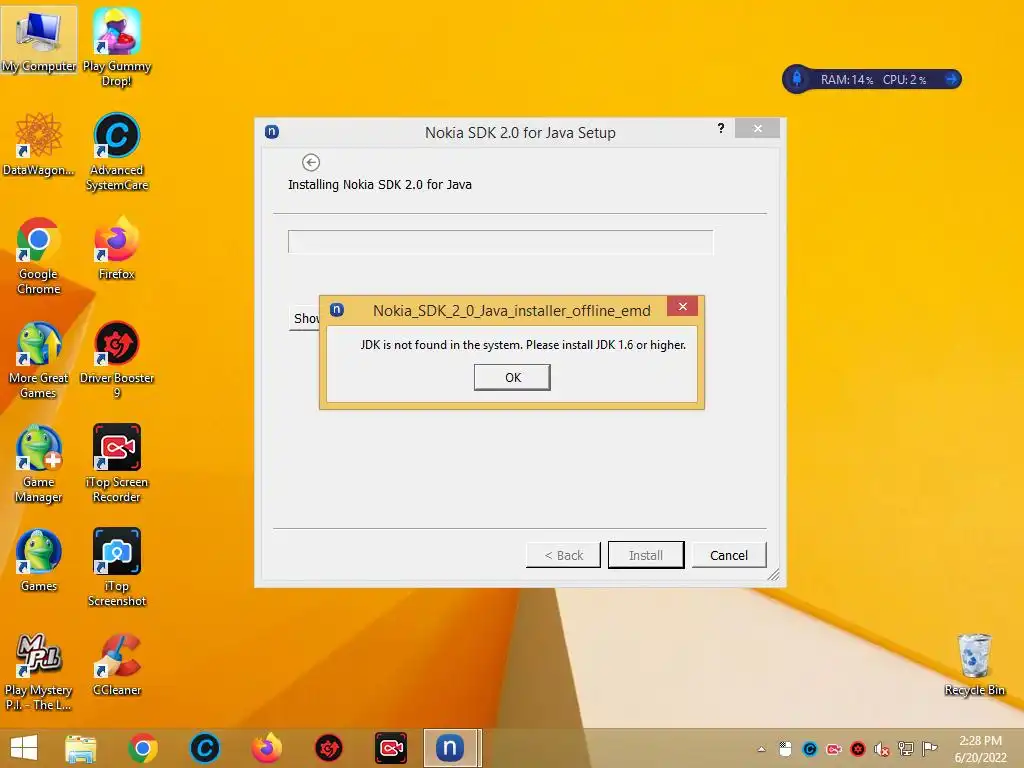Image resolution: width=1024 pixels, height=768 pixels.
Task: Open the Games desktop shortcut
Action: click(x=39, y=560)
